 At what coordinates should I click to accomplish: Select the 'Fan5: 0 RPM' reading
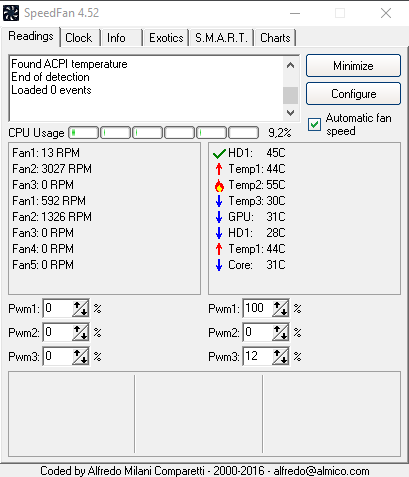[43, 265]
